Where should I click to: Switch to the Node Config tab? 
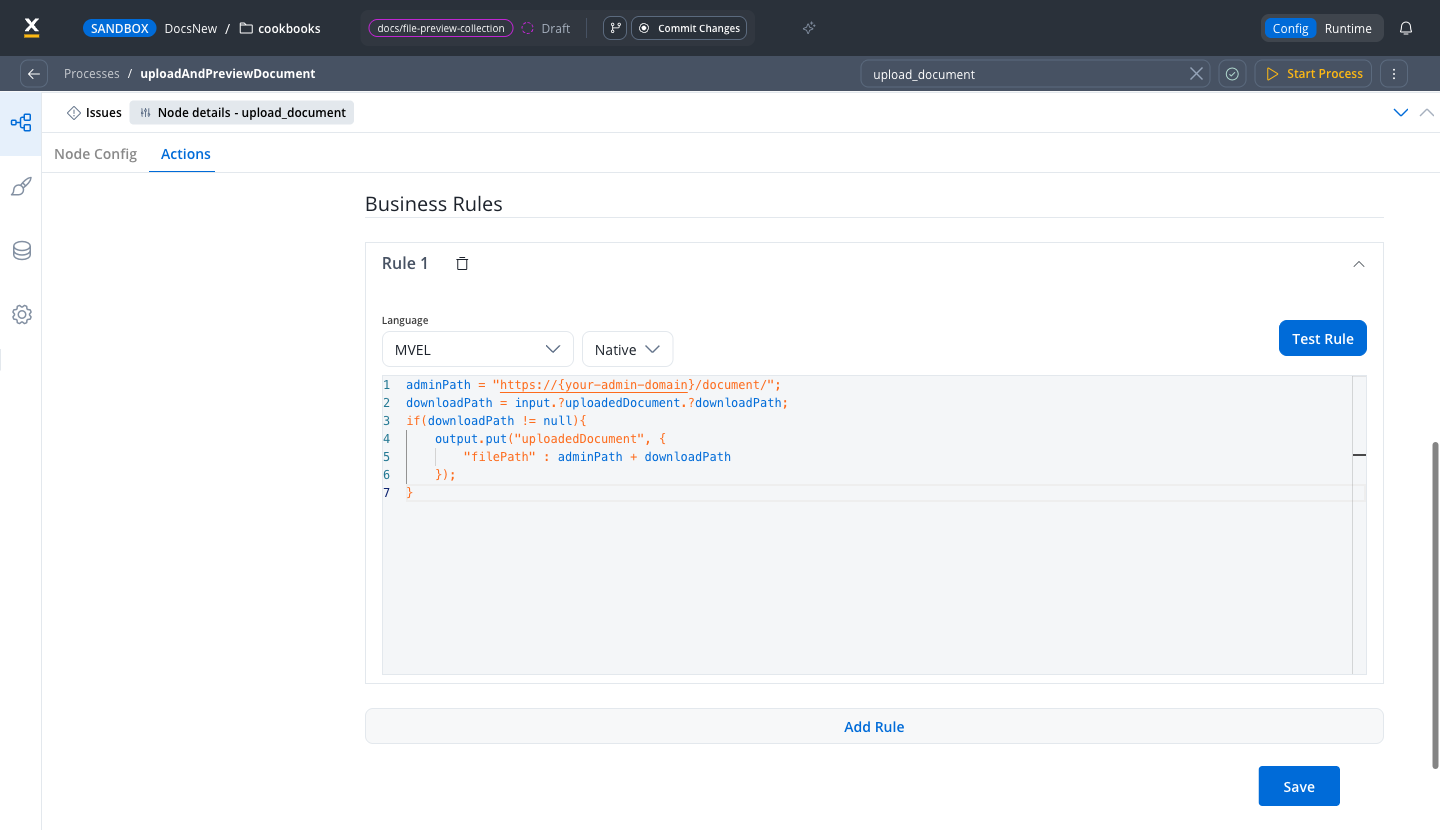(95, 154)
